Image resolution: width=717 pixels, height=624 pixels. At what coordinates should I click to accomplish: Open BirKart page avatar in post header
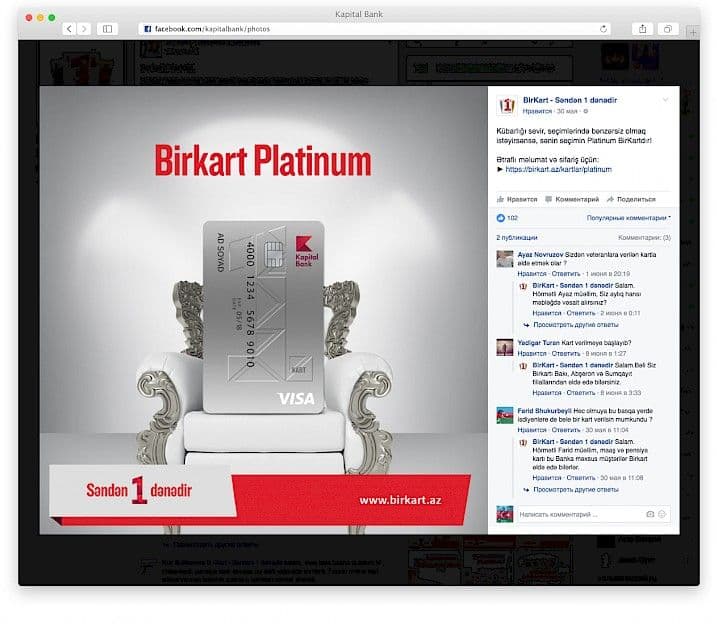tap(507, 105)
